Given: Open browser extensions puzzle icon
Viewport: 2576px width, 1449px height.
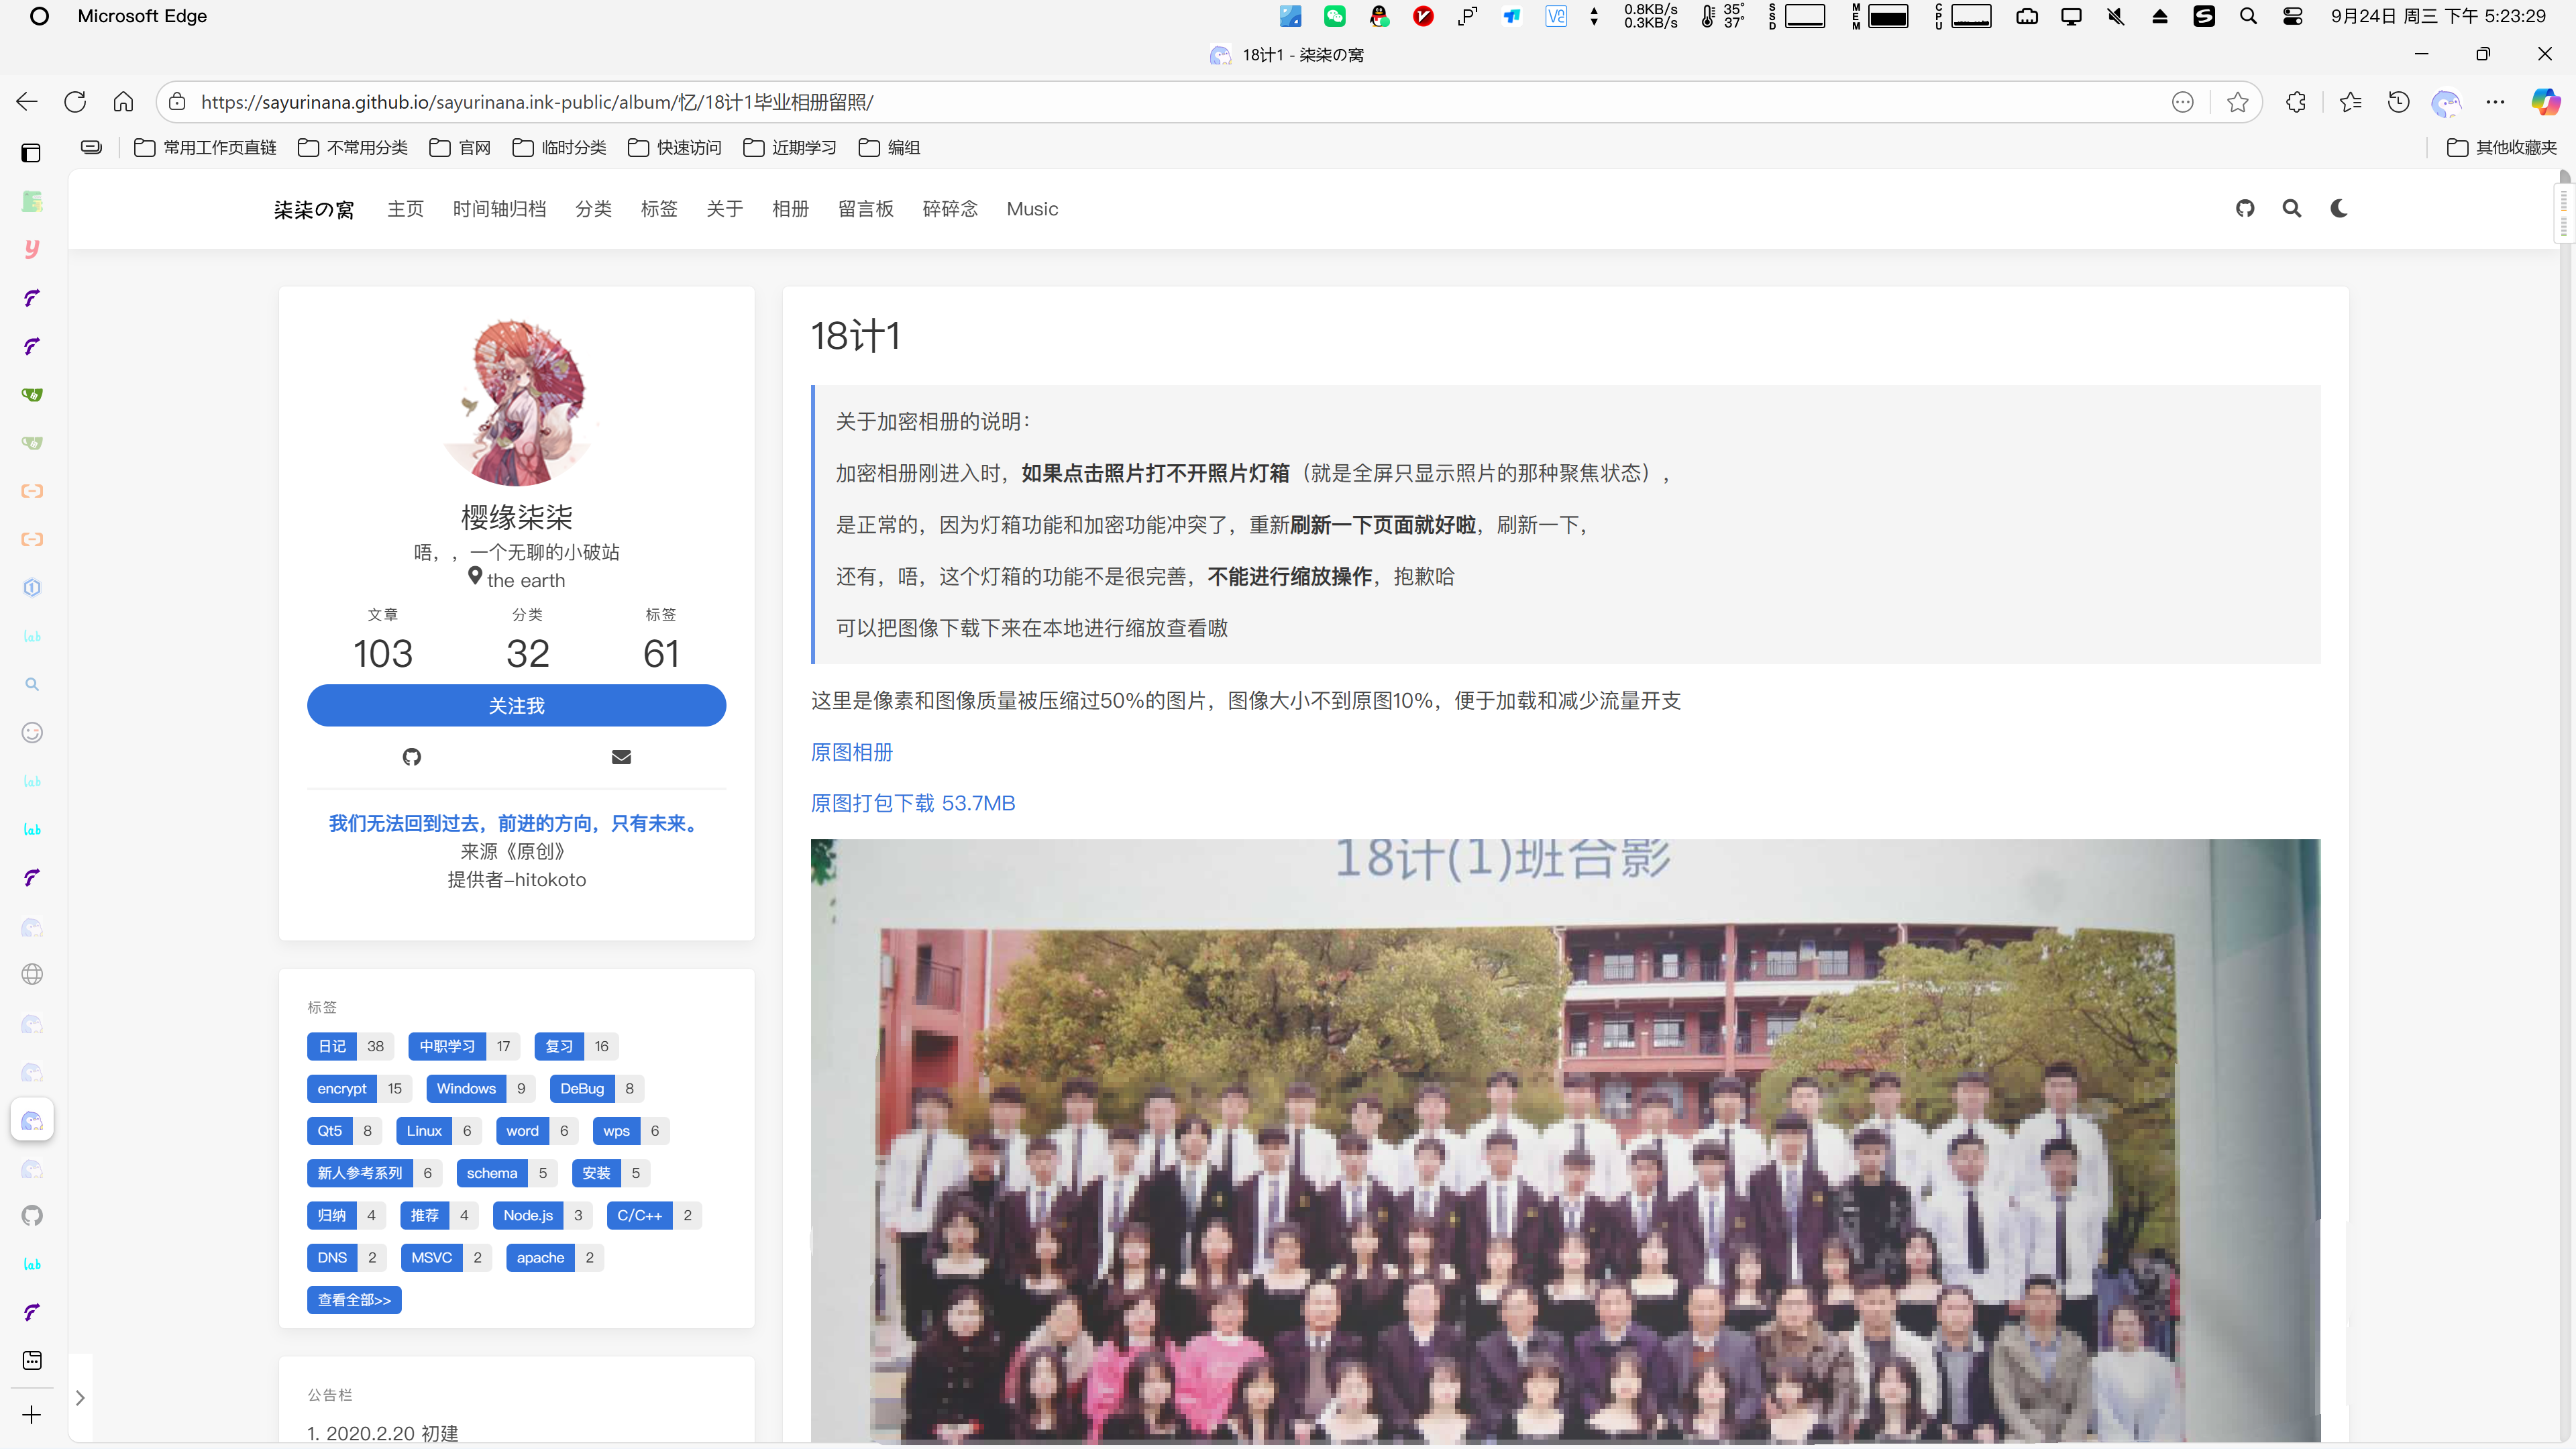Looking at the screenshot, I should tap(2296, 102).
